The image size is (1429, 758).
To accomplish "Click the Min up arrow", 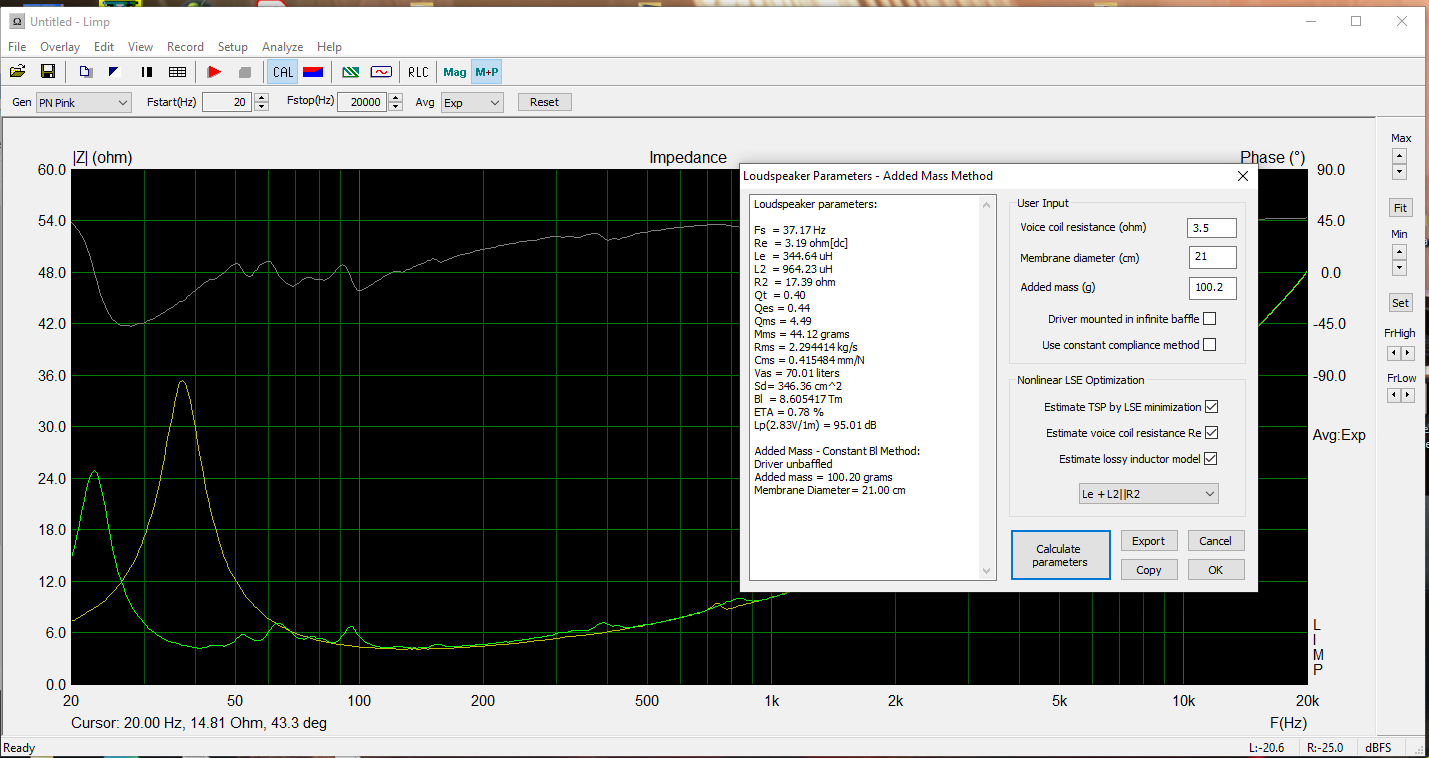I will (x=1399, y=252).
